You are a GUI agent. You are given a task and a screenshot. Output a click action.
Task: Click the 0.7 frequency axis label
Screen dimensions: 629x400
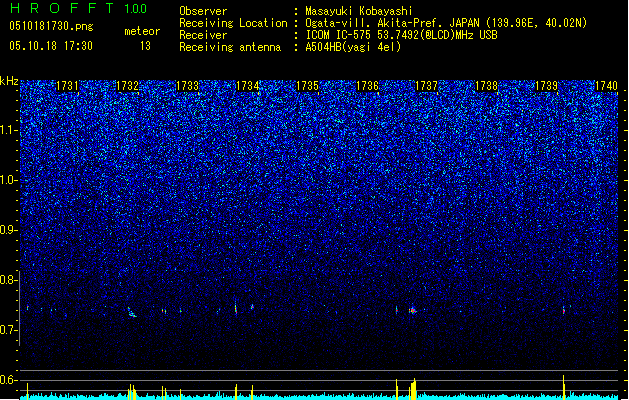(x=8, y=330)
